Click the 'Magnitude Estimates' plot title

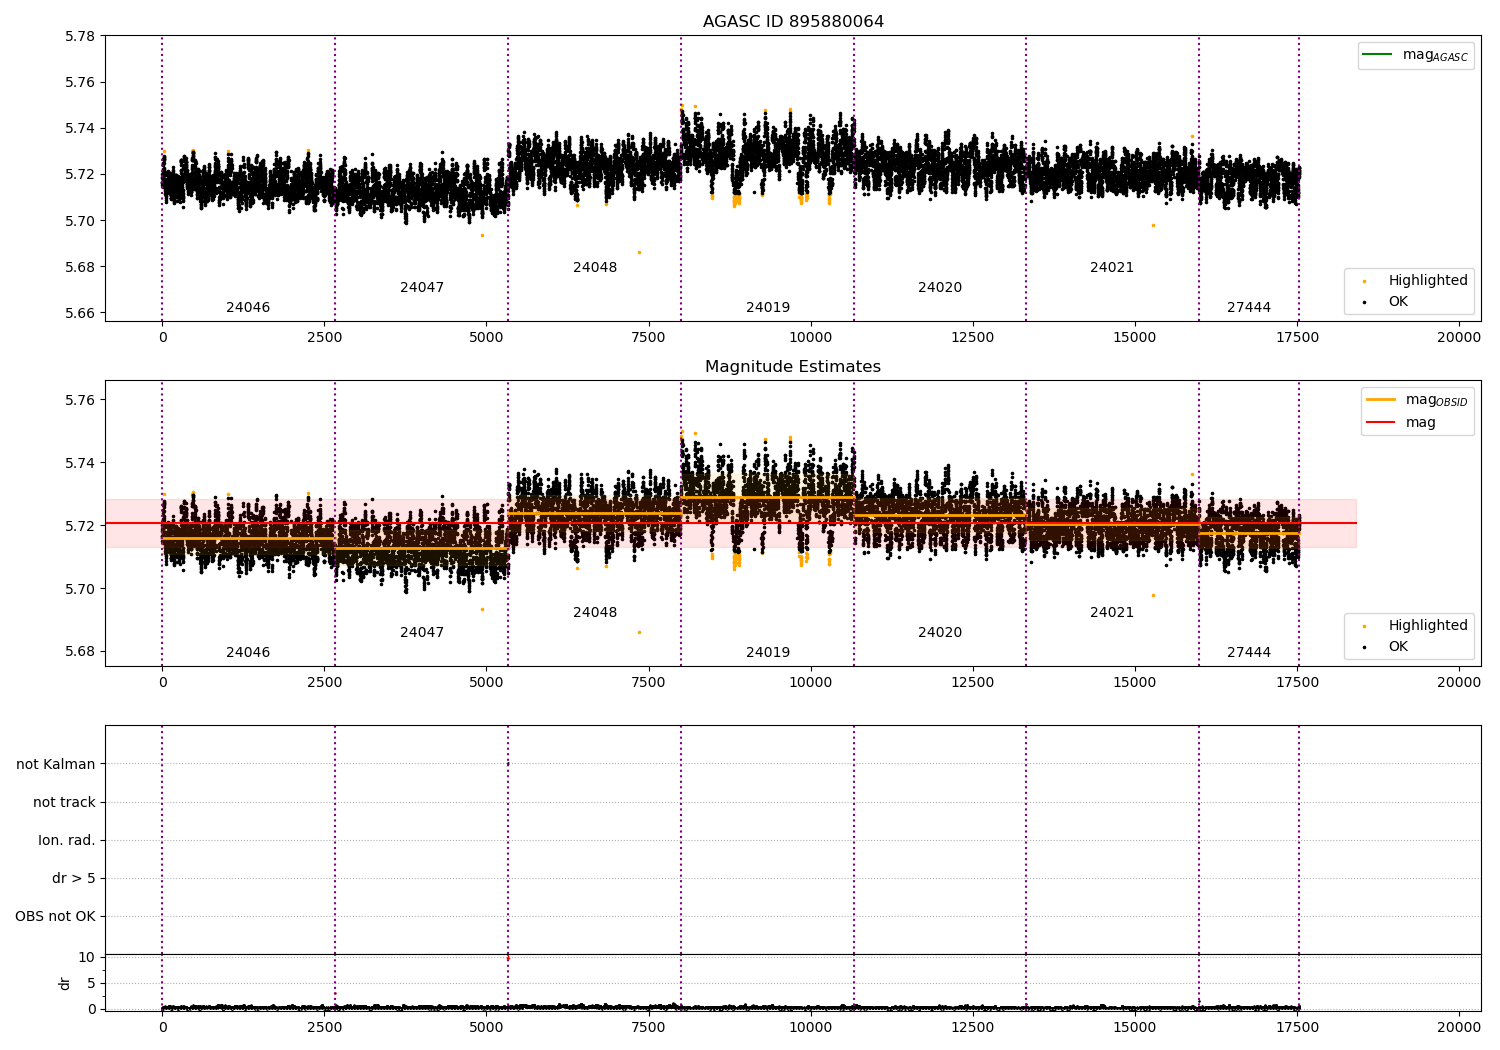click(793, 367)
